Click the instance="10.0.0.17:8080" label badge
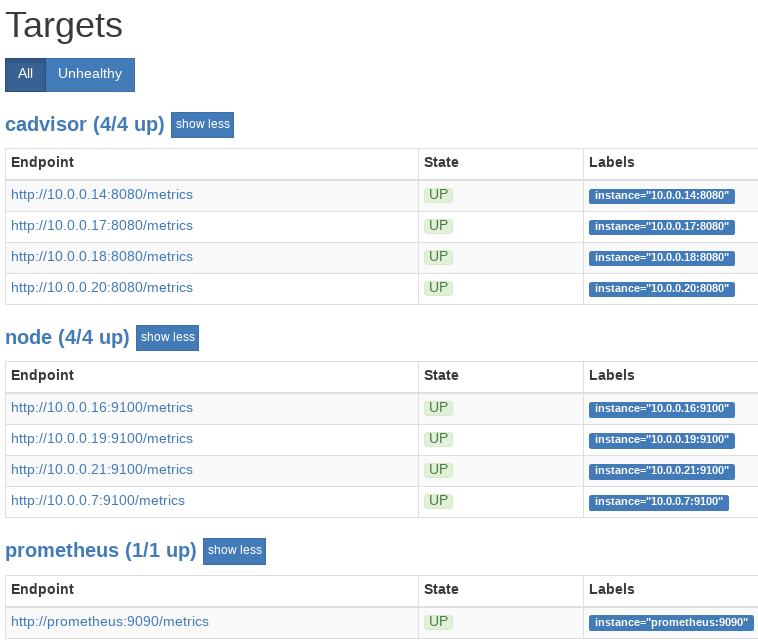 662,227
